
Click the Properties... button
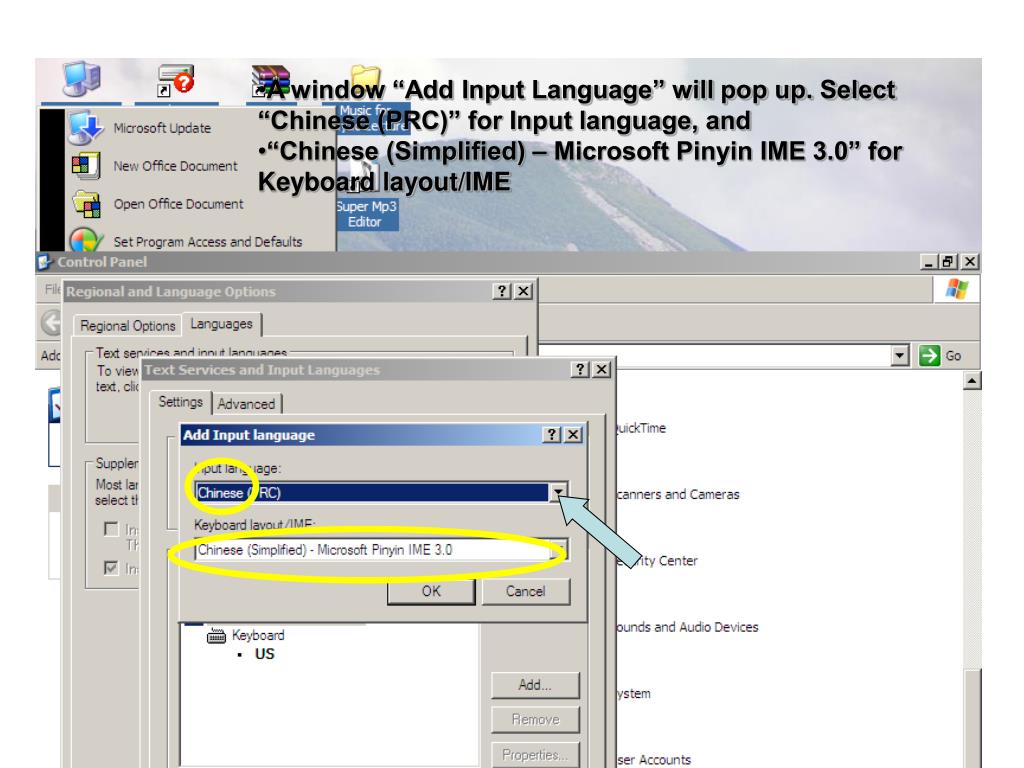535,754
